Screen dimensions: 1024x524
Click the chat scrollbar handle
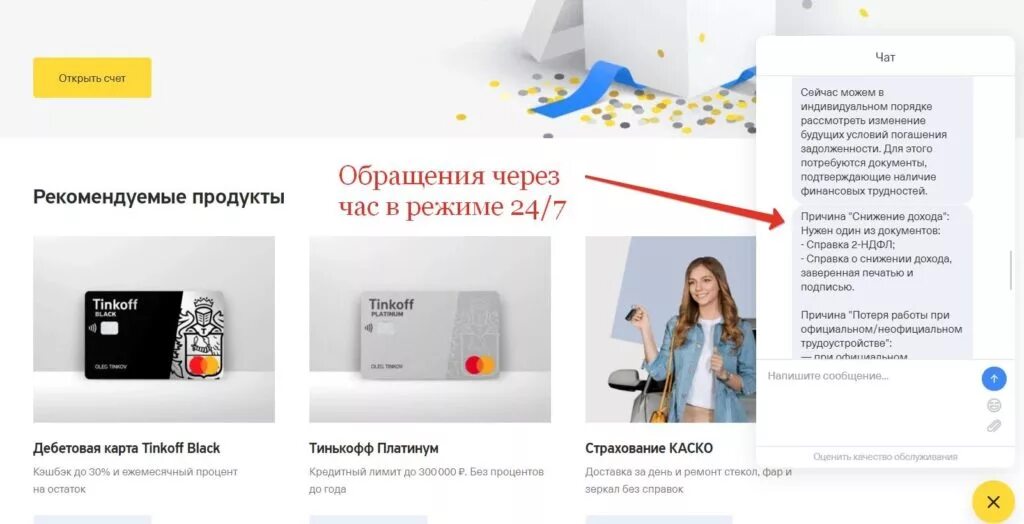1011,270
